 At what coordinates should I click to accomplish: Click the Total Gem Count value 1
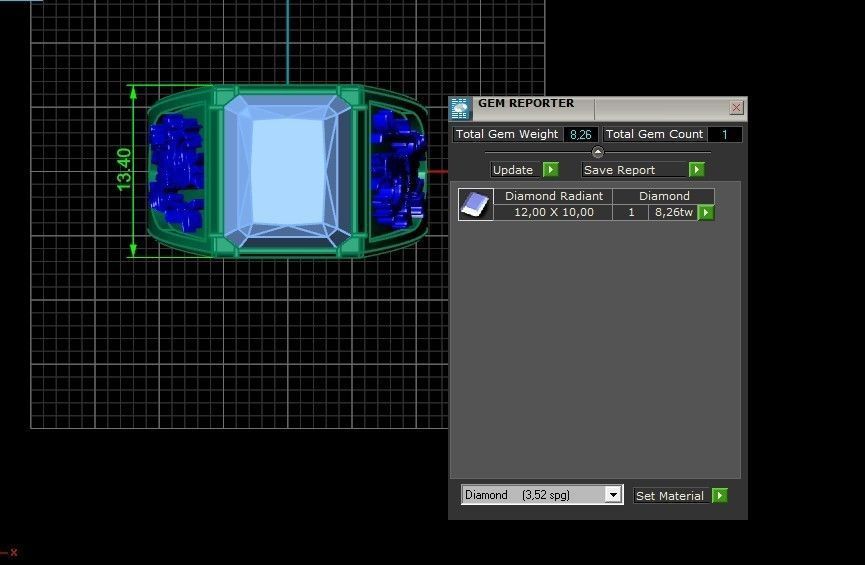[724, 135]
